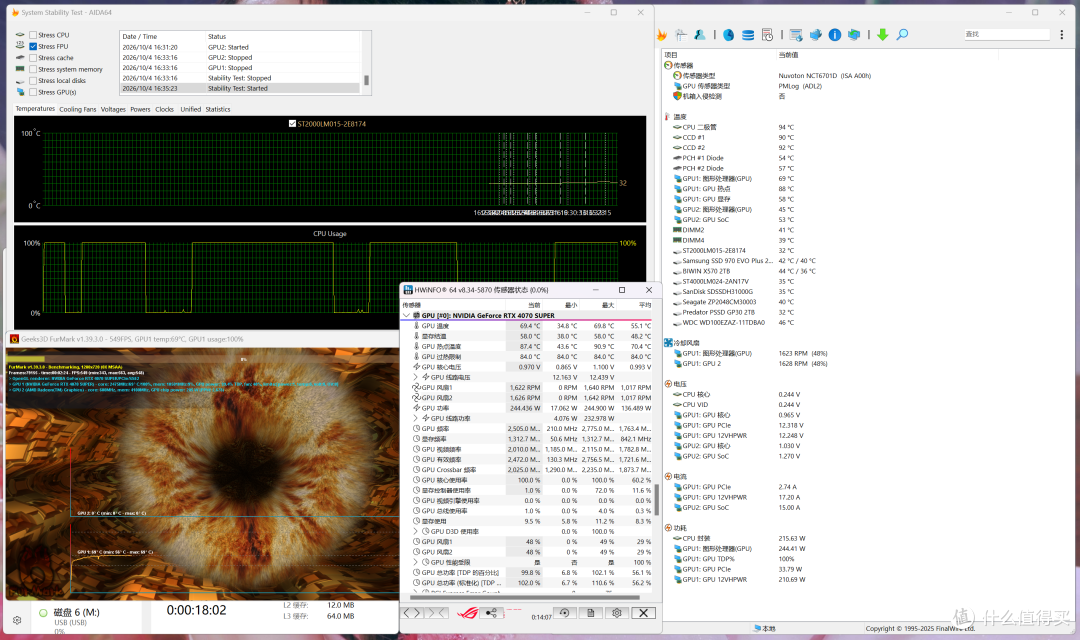Click the 当前值 column header in AIDA64
Viewport: 1080px width, 640px height.
click(x=788, y=55)
